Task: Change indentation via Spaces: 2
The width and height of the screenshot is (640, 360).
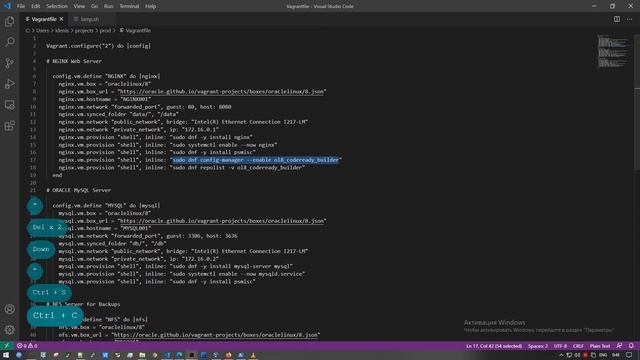Action: click(x=538, y=346)
